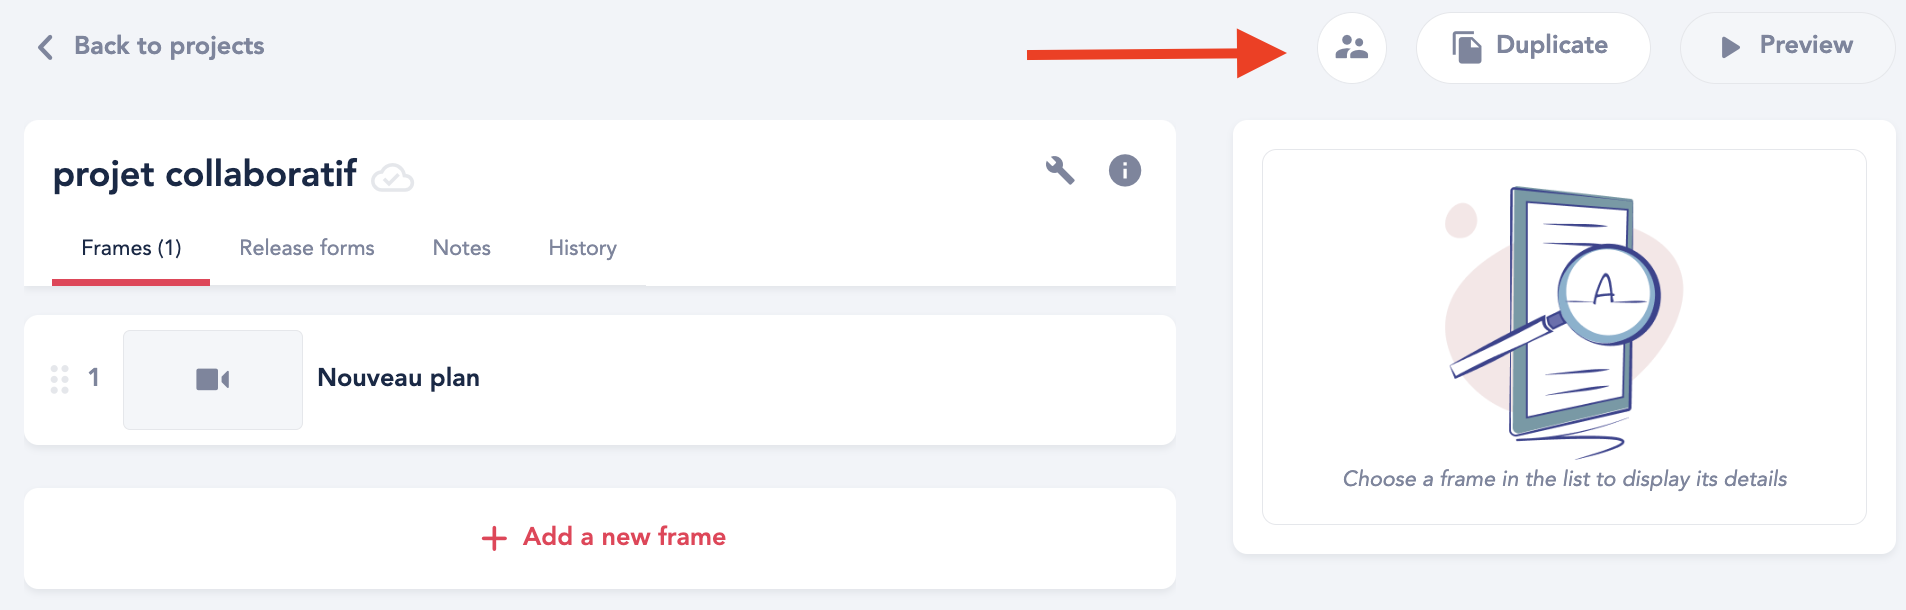This screenshot has width=1906, height=610.
Task: Open the collaborators people icon
Action: click(1351, 47)
